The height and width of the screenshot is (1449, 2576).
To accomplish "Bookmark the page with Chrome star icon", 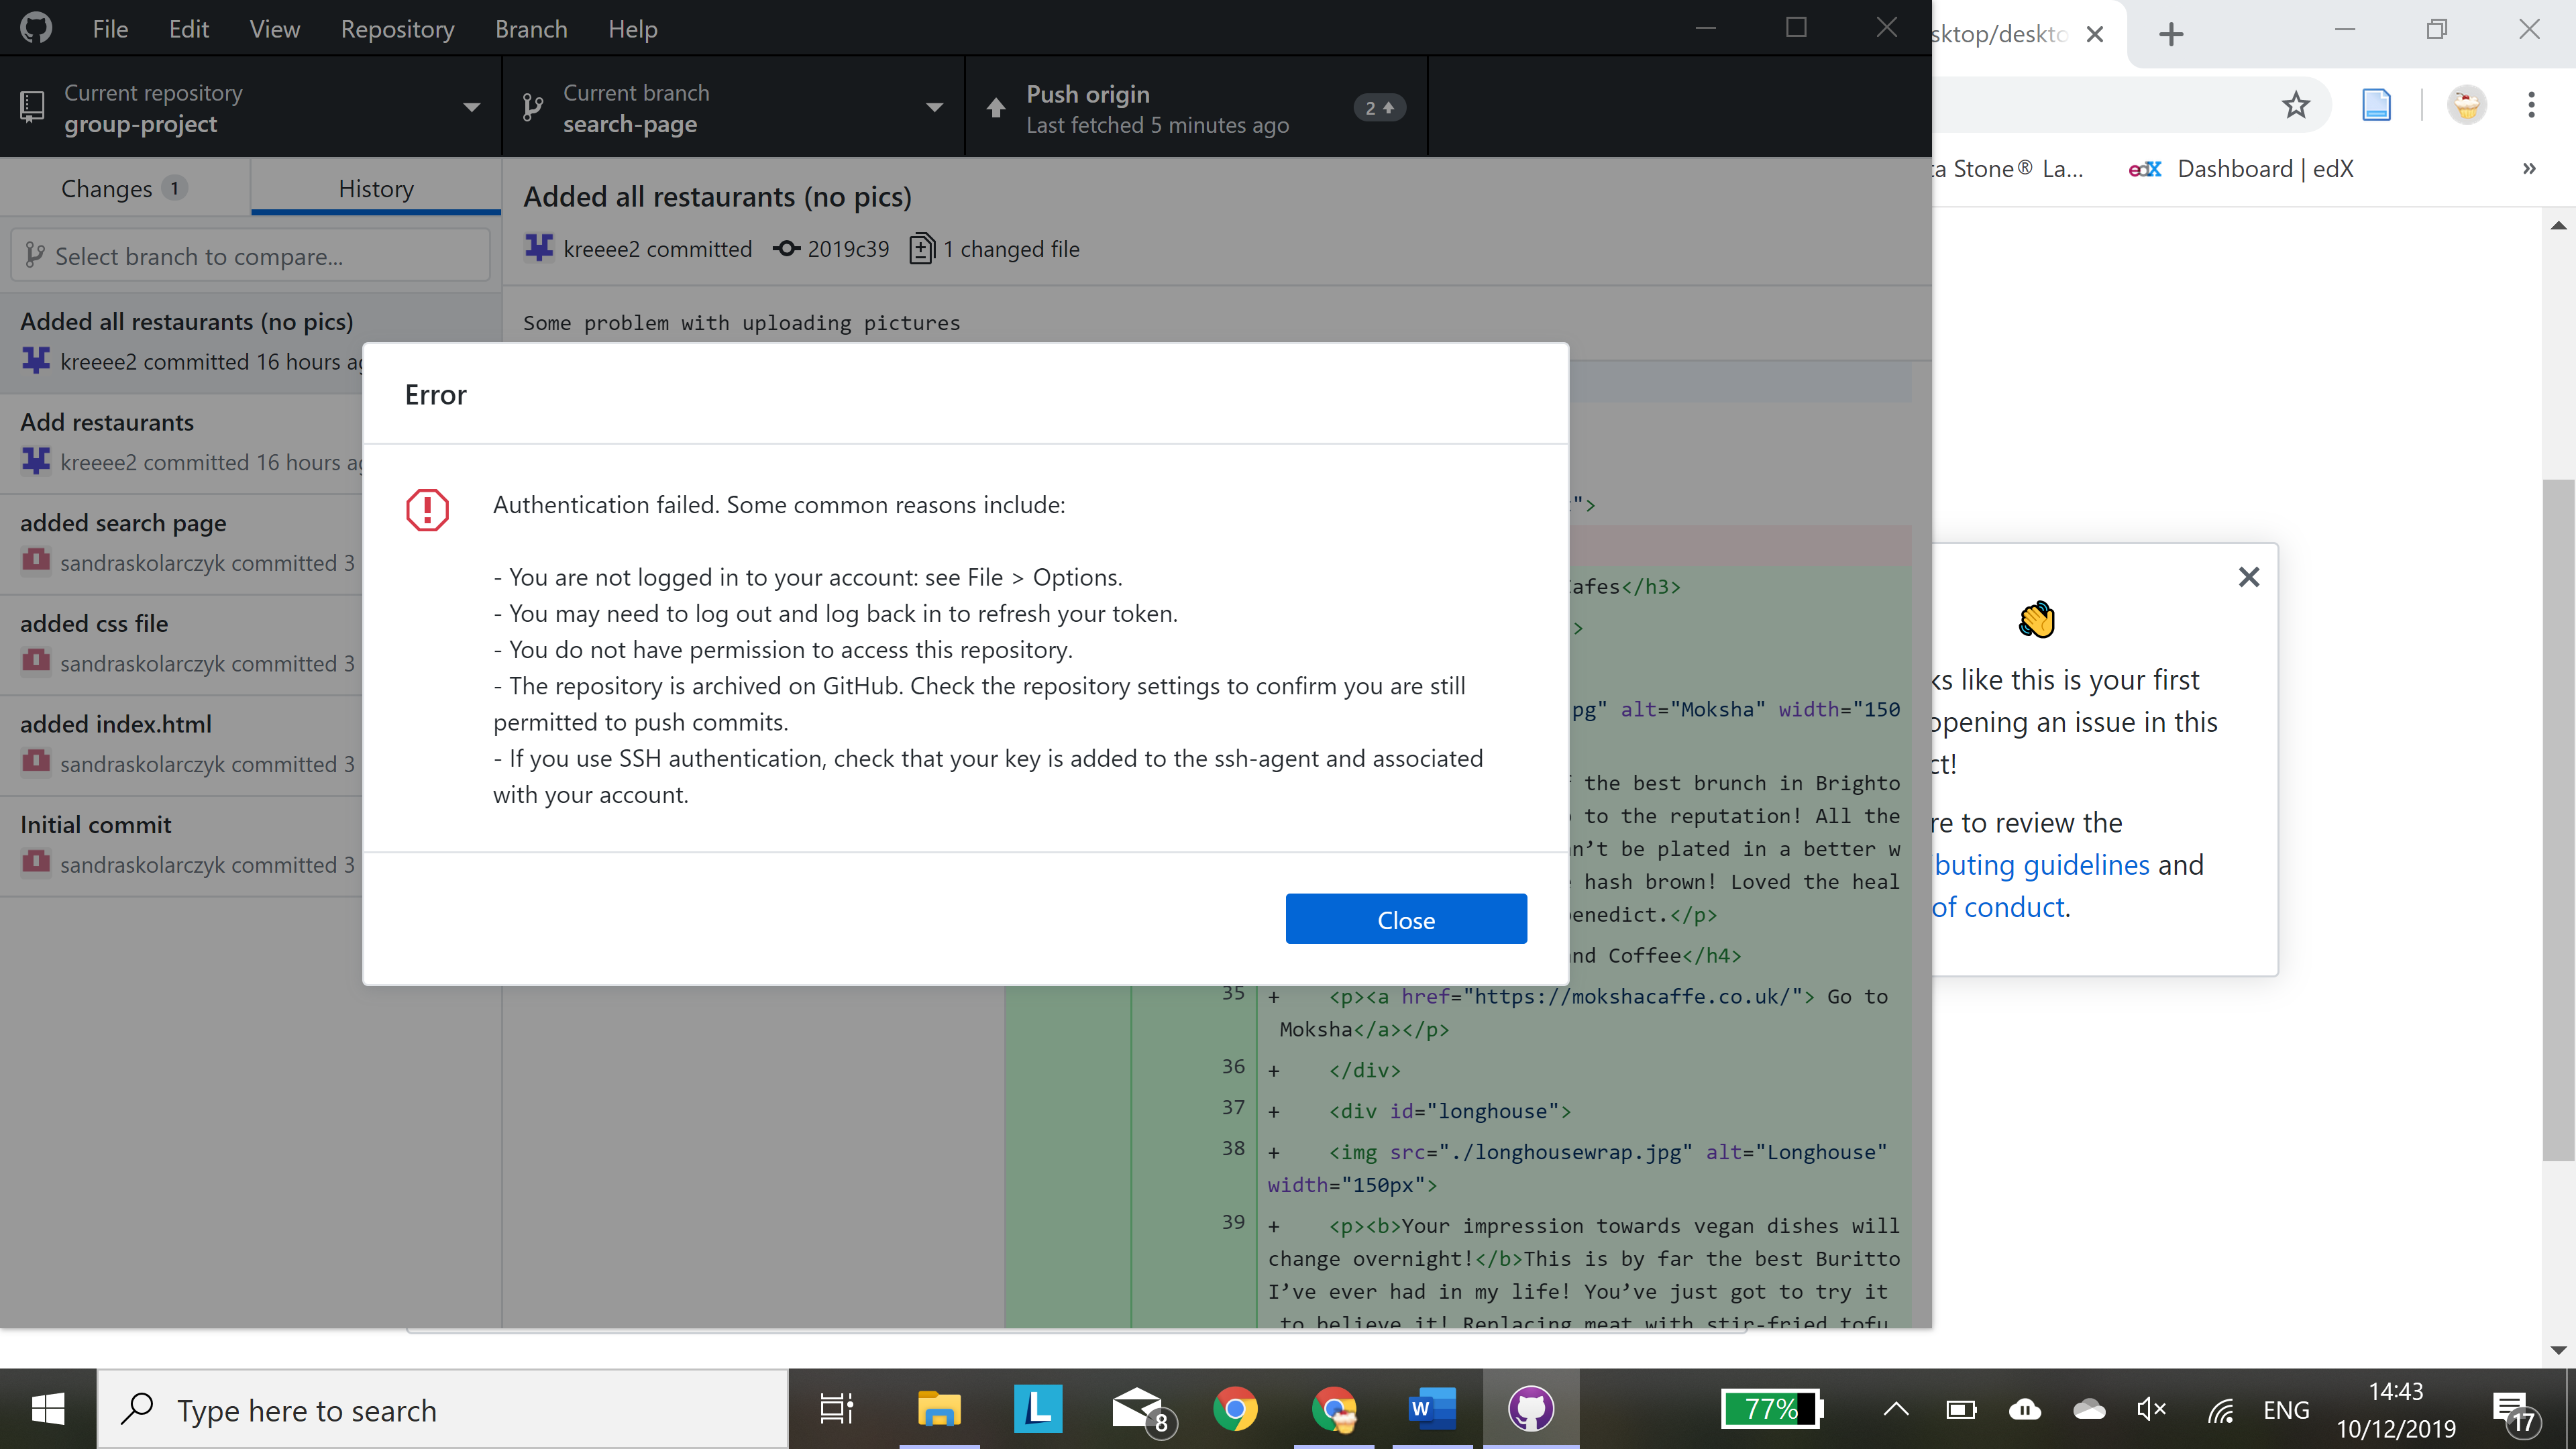I will click(2296, 105).
